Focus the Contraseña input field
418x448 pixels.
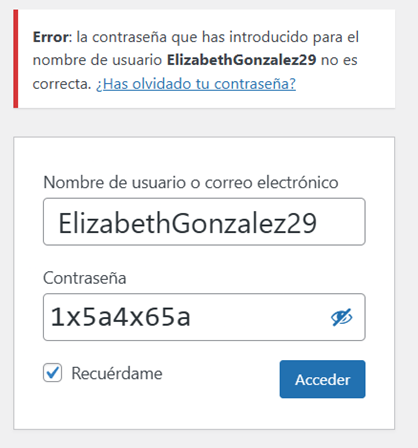point(204,317)
